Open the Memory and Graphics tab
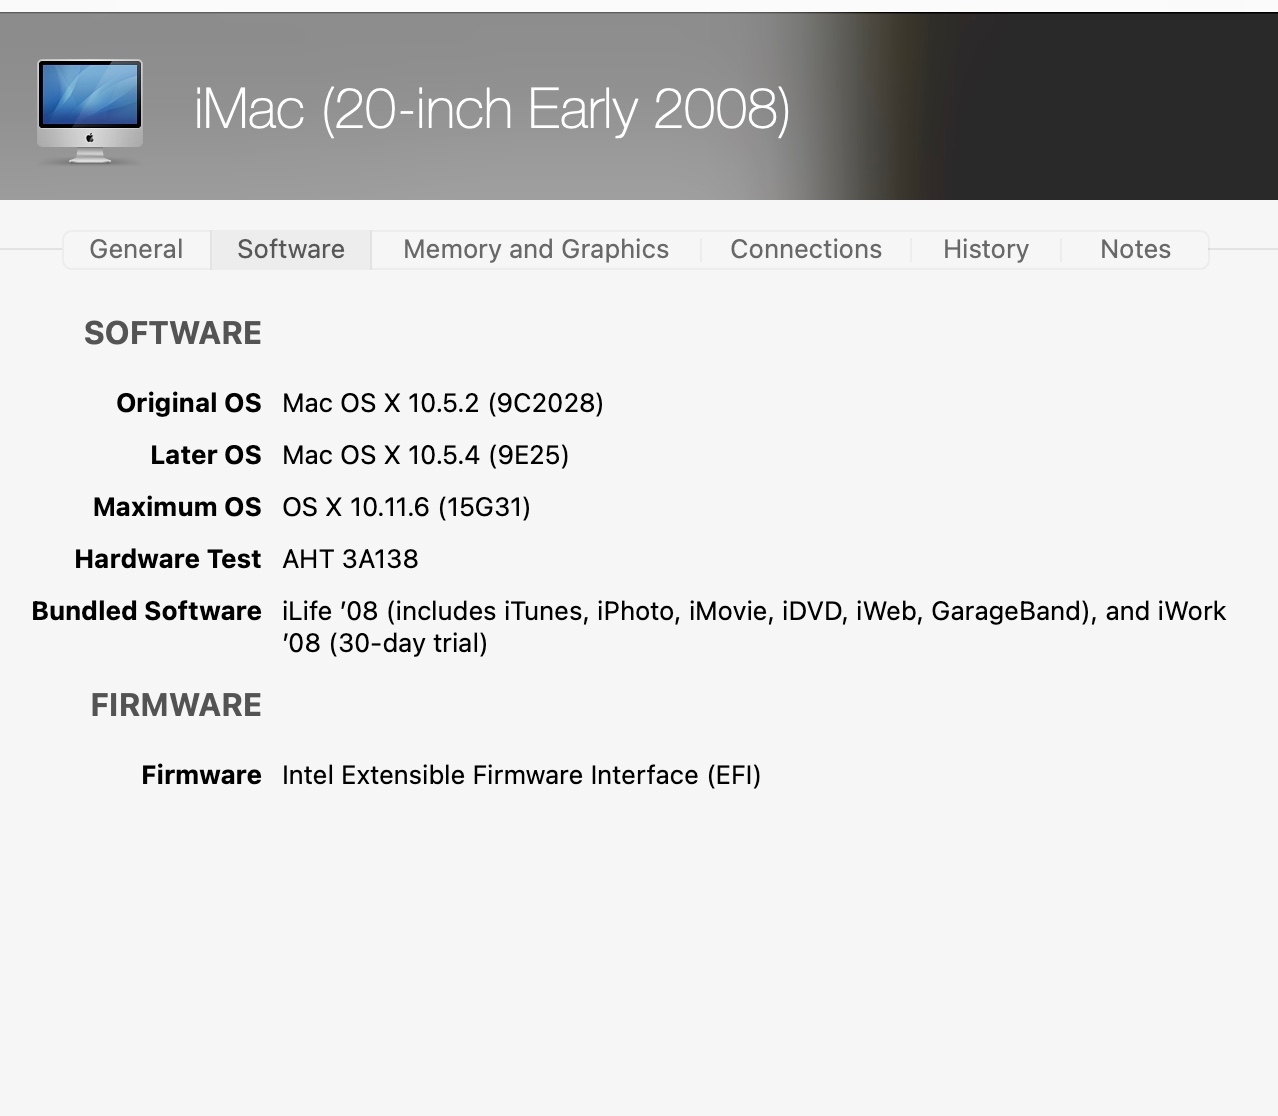1278x1116 pixels. click(536, 249)
